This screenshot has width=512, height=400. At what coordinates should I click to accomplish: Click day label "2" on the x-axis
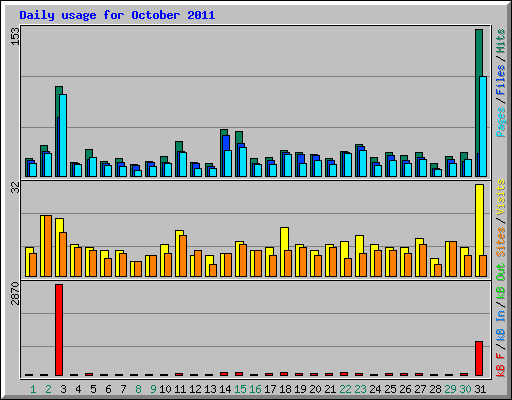tap(48, 389)
